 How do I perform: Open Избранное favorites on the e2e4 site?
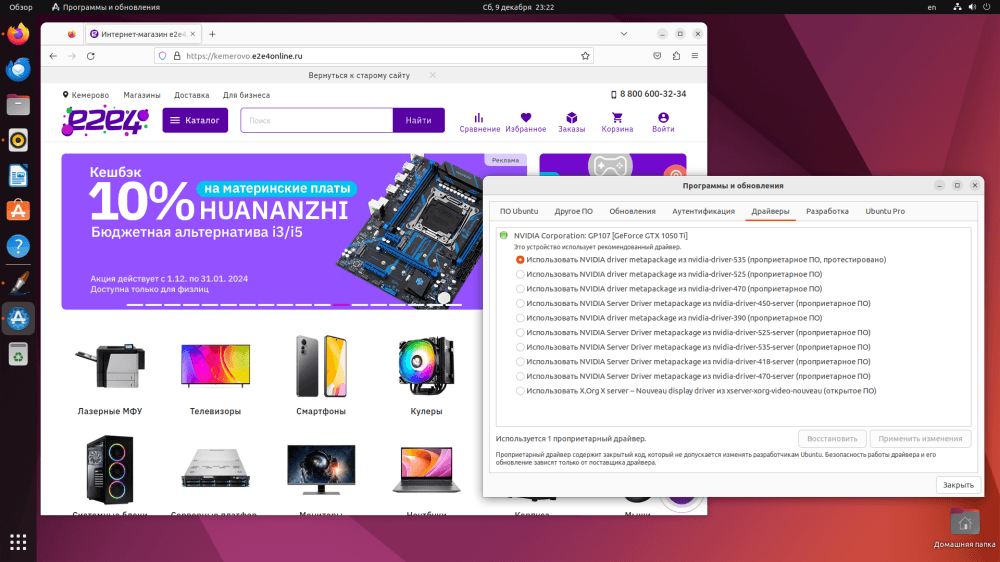pos(526,122)
